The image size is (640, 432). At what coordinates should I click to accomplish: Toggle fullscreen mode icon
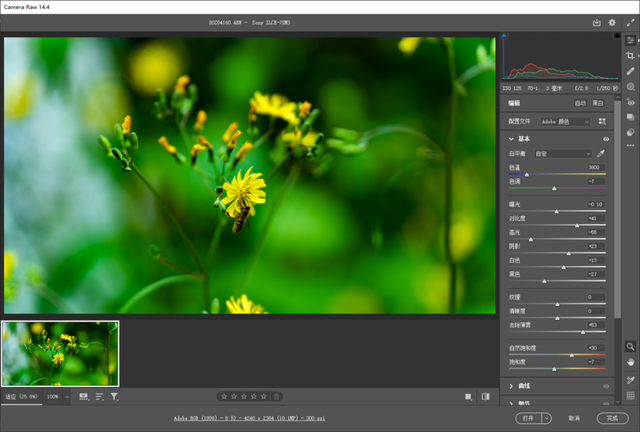coord(631,22)
